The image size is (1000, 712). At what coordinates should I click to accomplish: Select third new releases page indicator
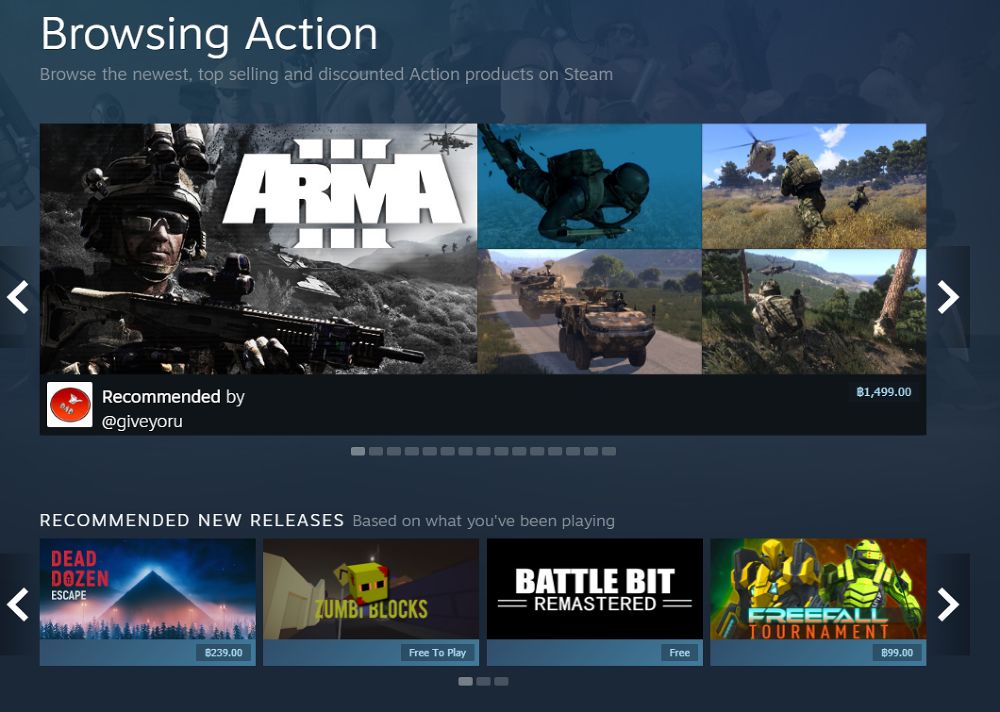click(x=501, y=681)
